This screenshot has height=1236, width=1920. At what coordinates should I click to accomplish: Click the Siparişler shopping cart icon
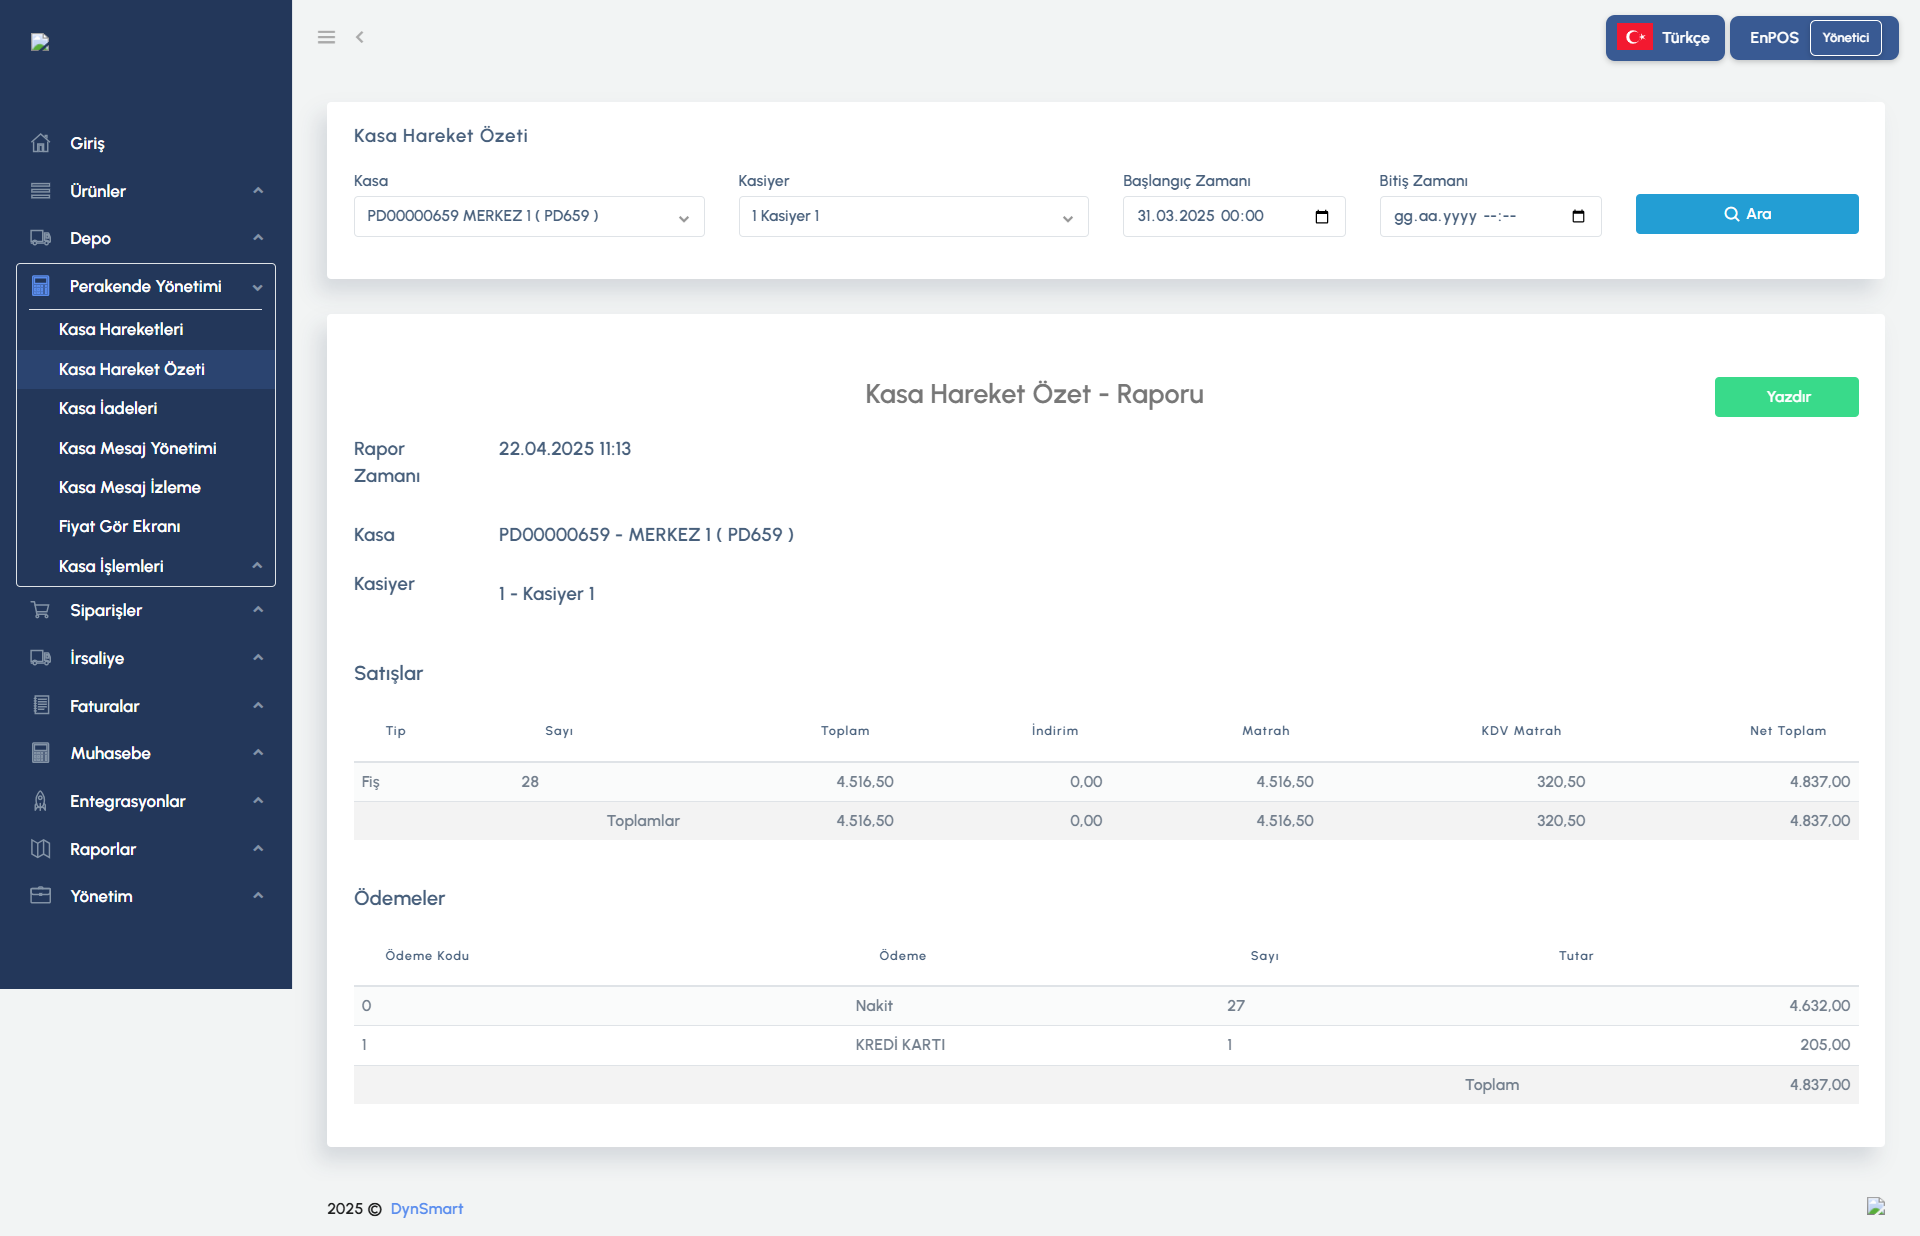click(x=40, y=610)
